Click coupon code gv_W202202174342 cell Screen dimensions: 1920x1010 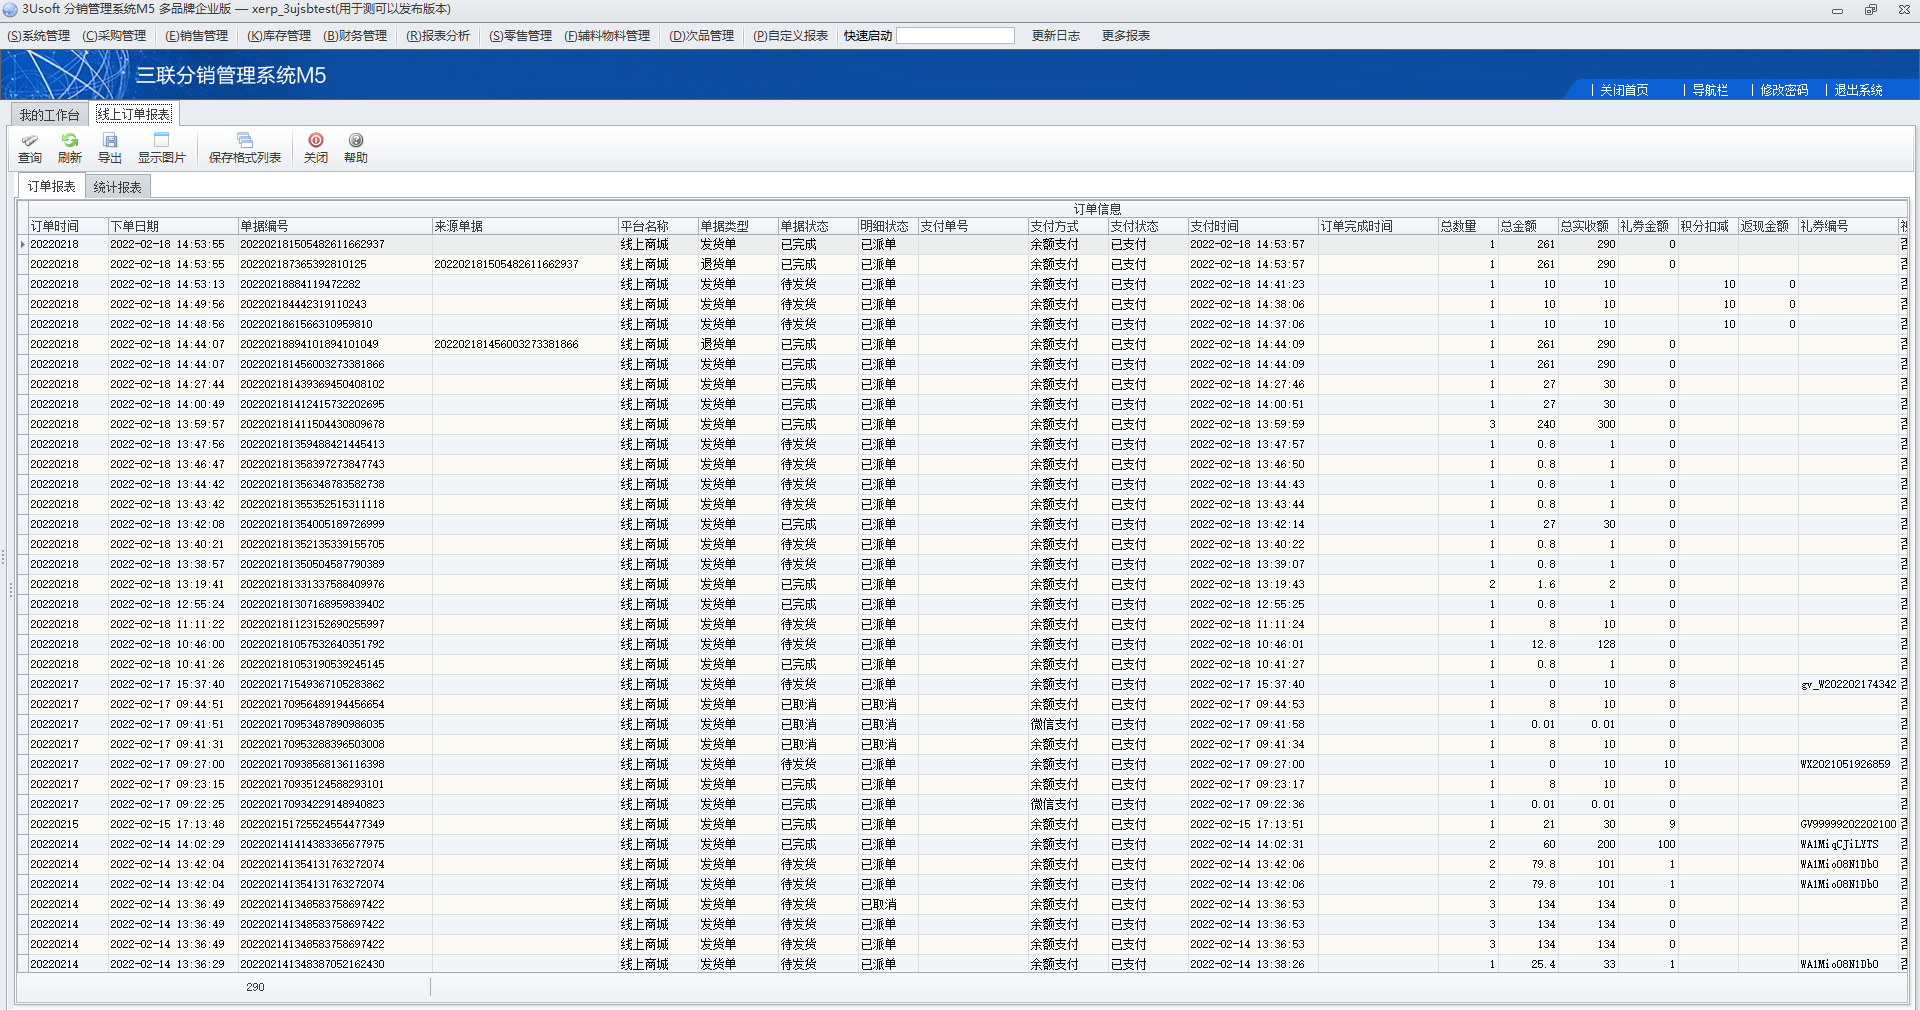click(1847, 684)
